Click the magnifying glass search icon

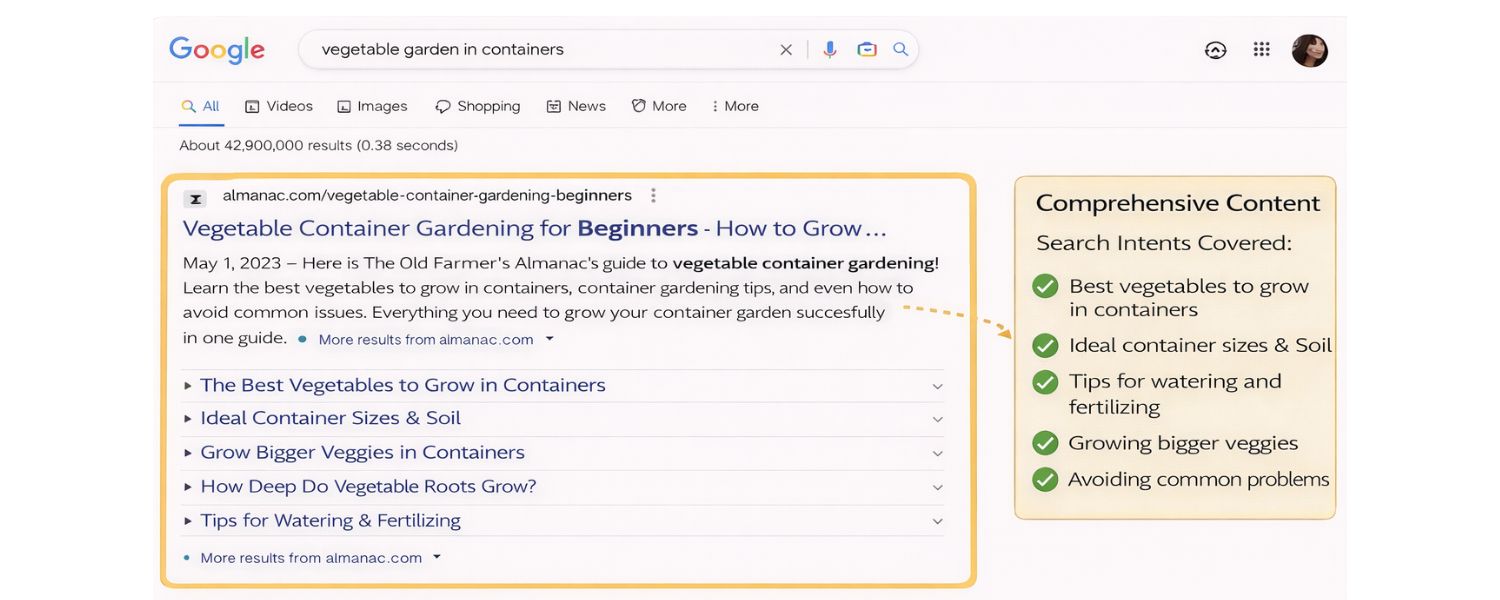coord(899,49)
